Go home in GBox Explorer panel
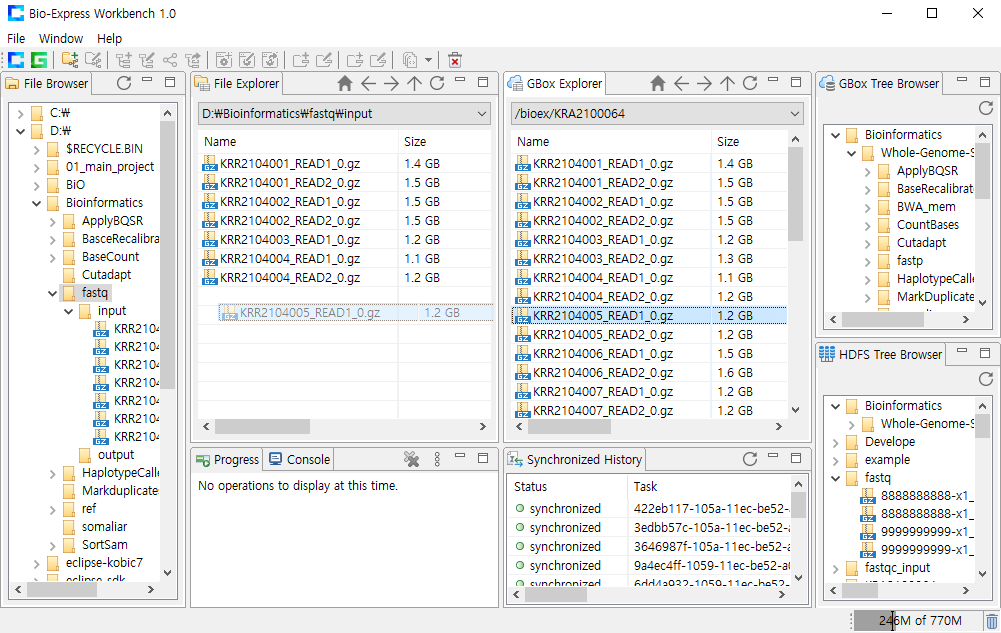The height and width of the screenshot is (633, 1001). coord(658,83)
